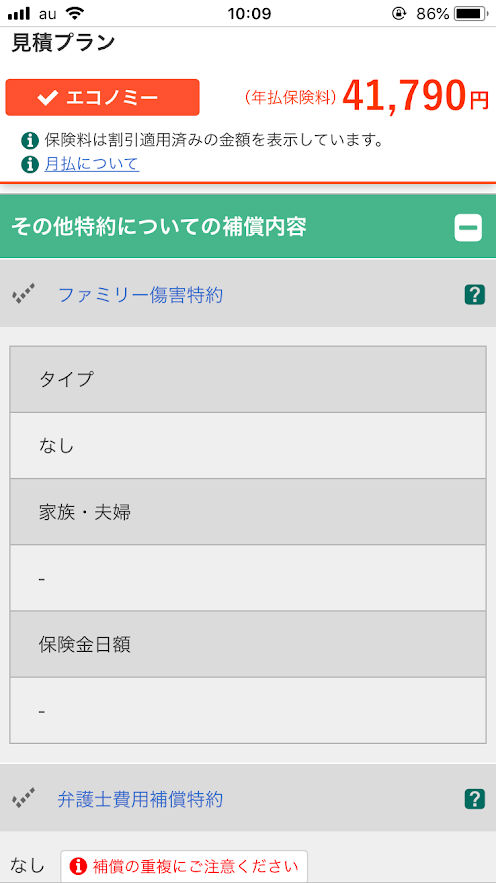Image resolution: width=496 pixels, height=883 pixels.
Task: Tap the 年払保険料 41,790円 amount
Action: click(367, 97)
